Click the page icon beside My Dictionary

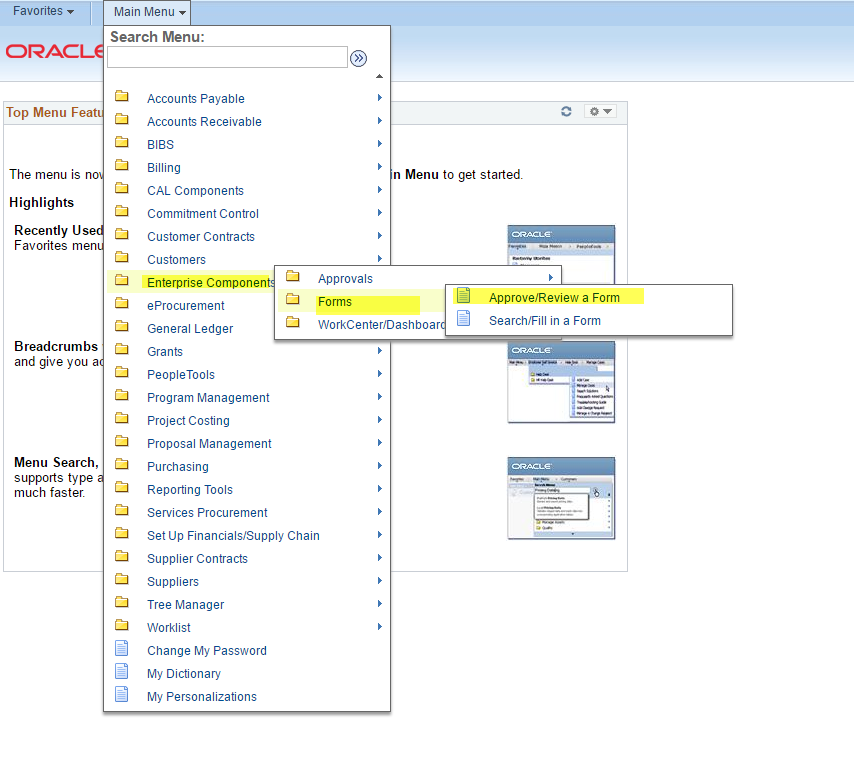pos(121,671)
